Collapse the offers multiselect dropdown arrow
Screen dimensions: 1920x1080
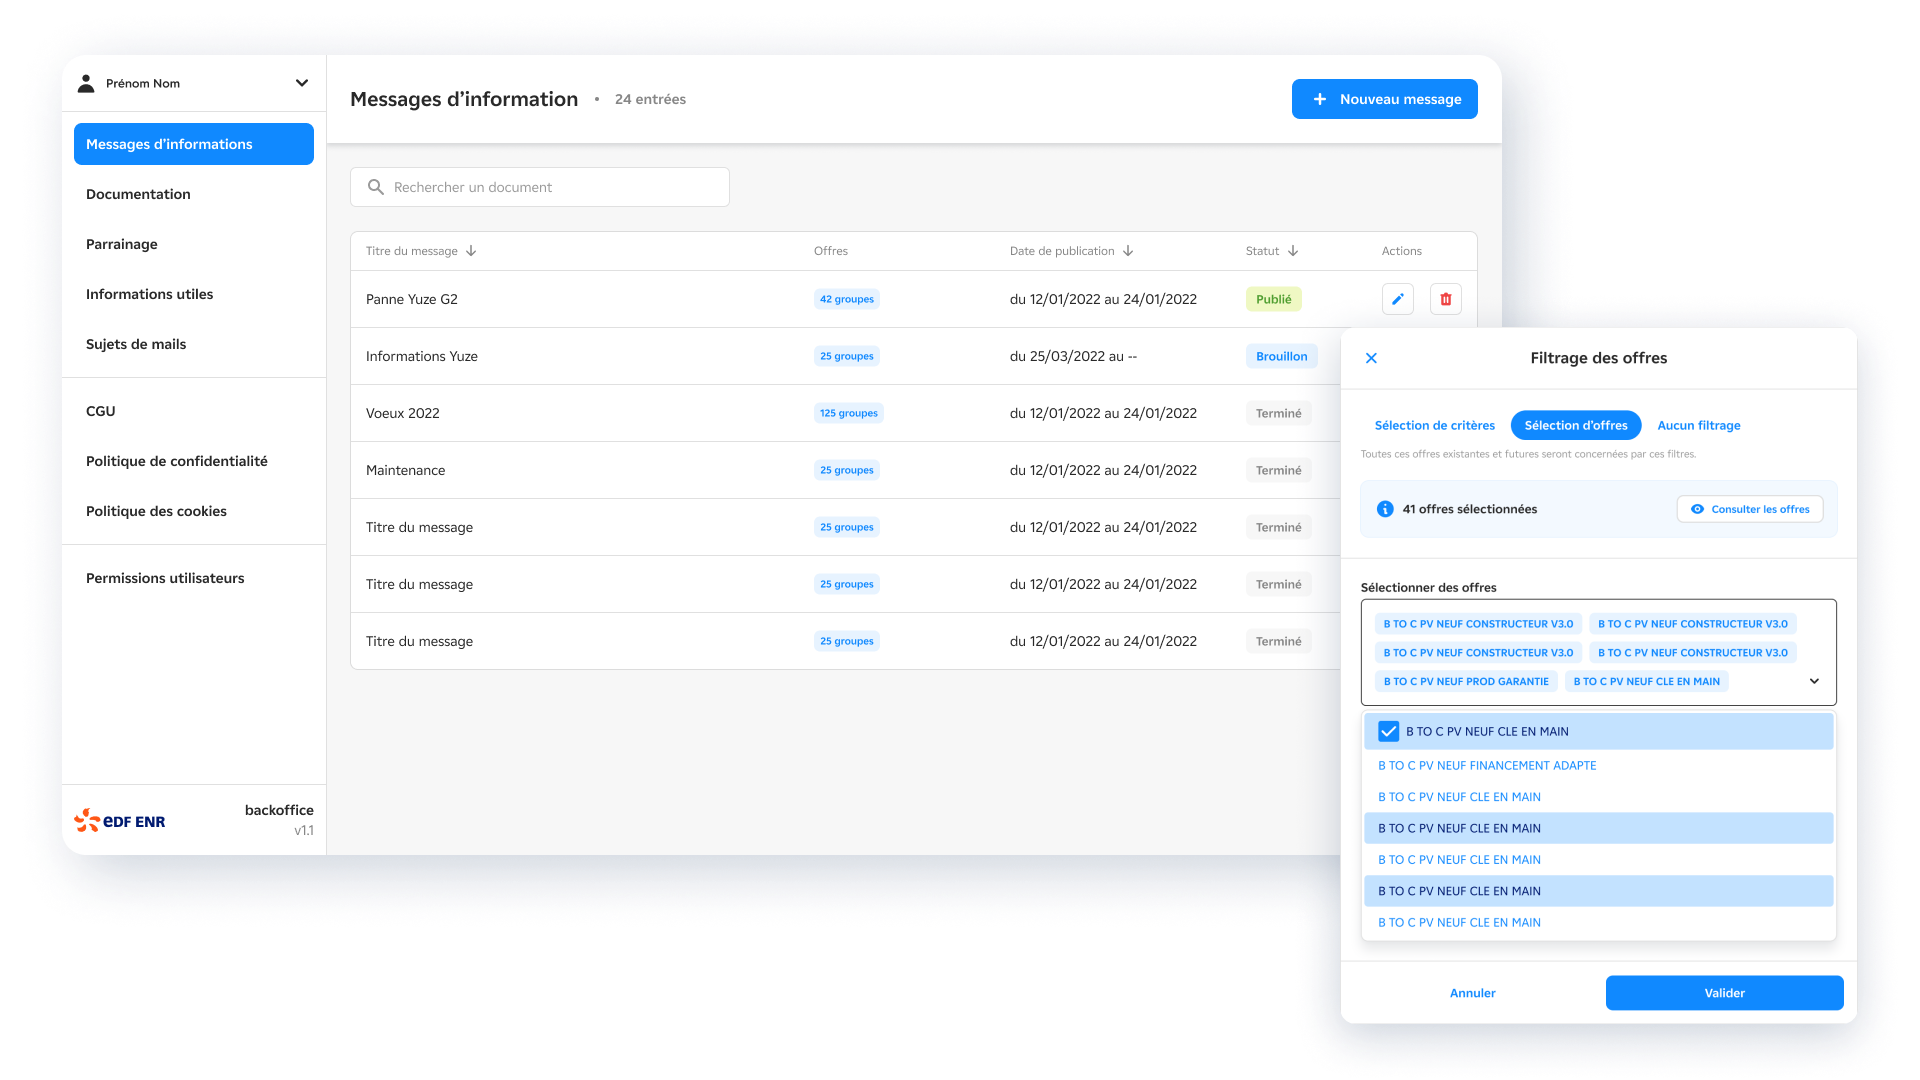1814,681
